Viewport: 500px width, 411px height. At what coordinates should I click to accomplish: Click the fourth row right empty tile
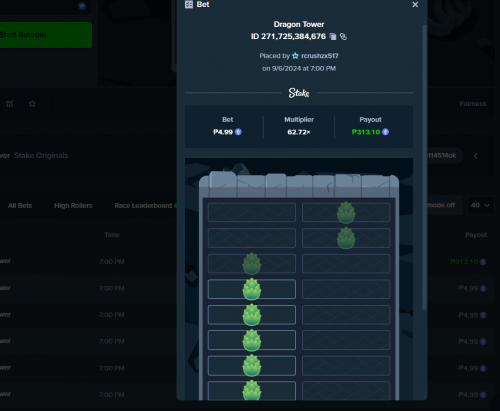pyautogui.click(x=346, y=289)
